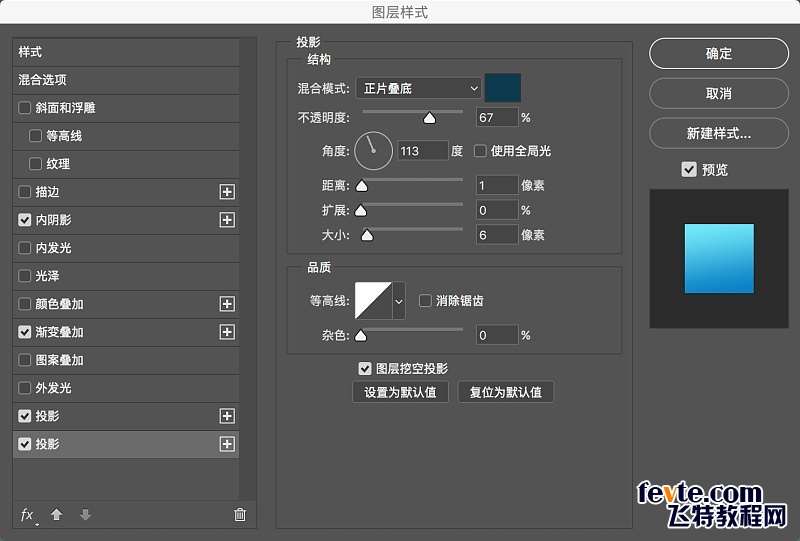Click the 扩展 slider handle
The image size is (800, 541).
[361, 210]
